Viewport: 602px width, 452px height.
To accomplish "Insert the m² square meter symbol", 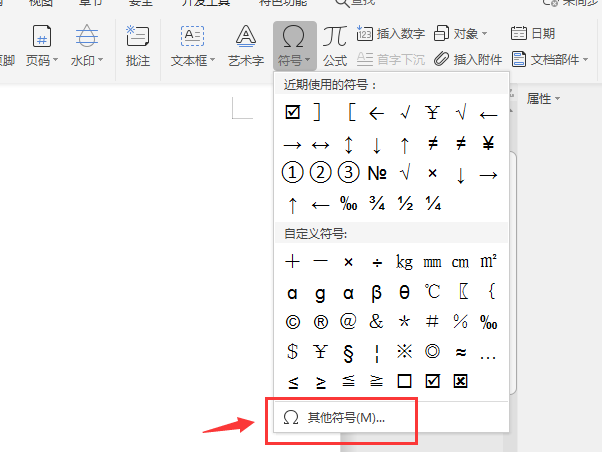I will [488, 261].
